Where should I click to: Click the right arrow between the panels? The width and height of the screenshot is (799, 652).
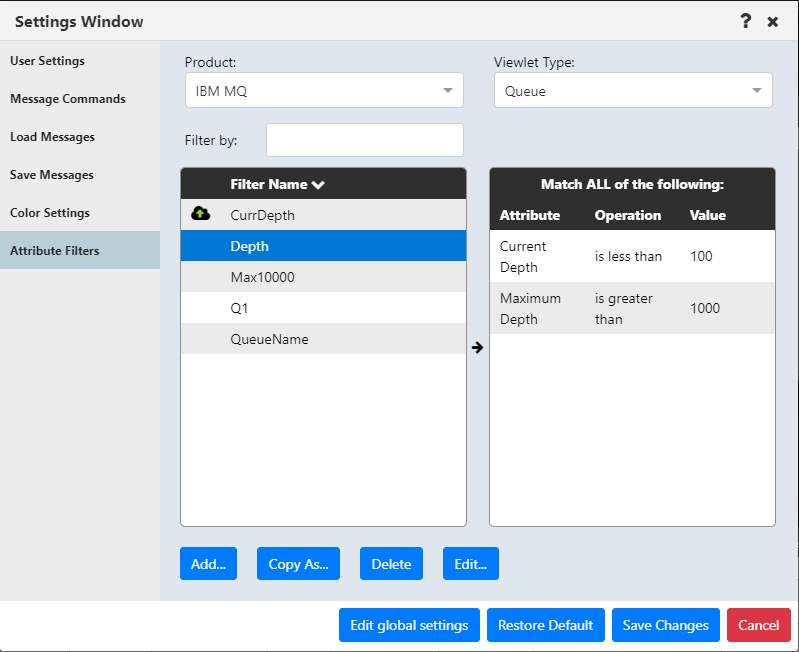point(477,347)
